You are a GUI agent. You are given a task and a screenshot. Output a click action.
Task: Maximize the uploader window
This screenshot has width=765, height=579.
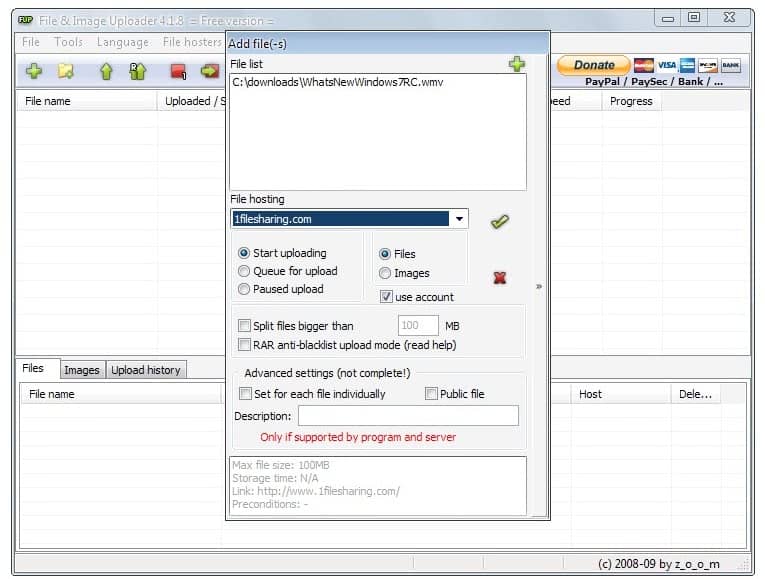tap(694, 18)
